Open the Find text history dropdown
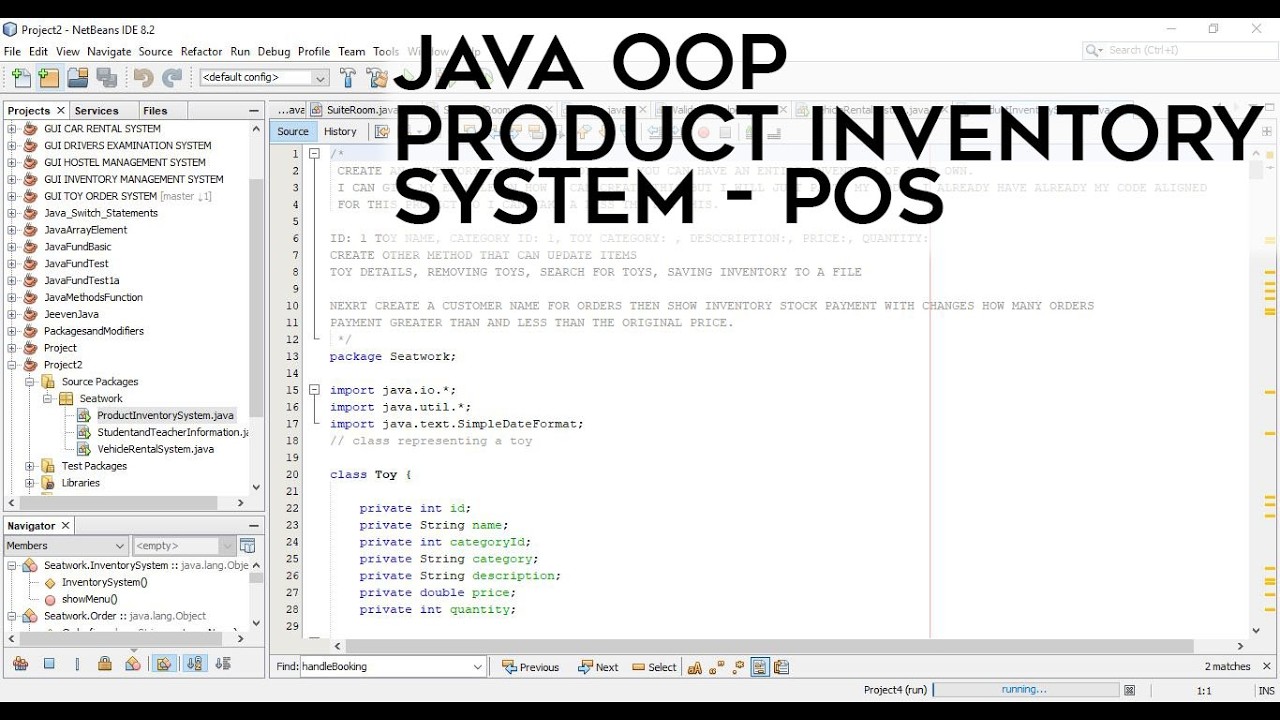 click(x=478, y=667)
